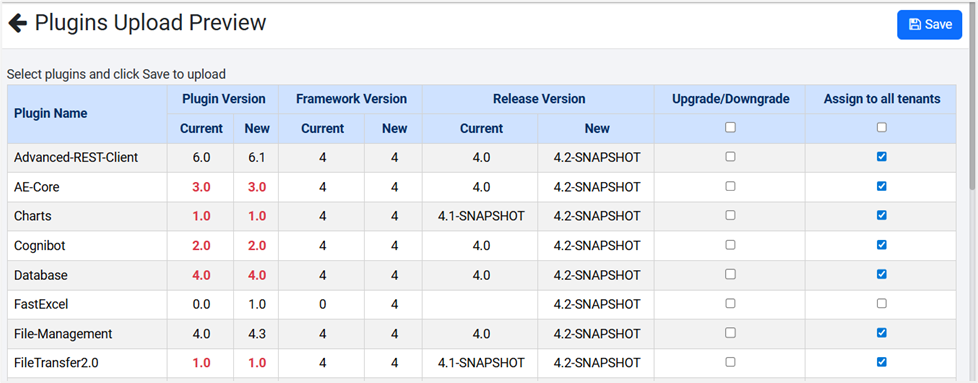Image resolution: width=978 pixels, height=383 pixels.
Task: Click the red current version 3.0 for AE-Core
Action: click(201, 187)
